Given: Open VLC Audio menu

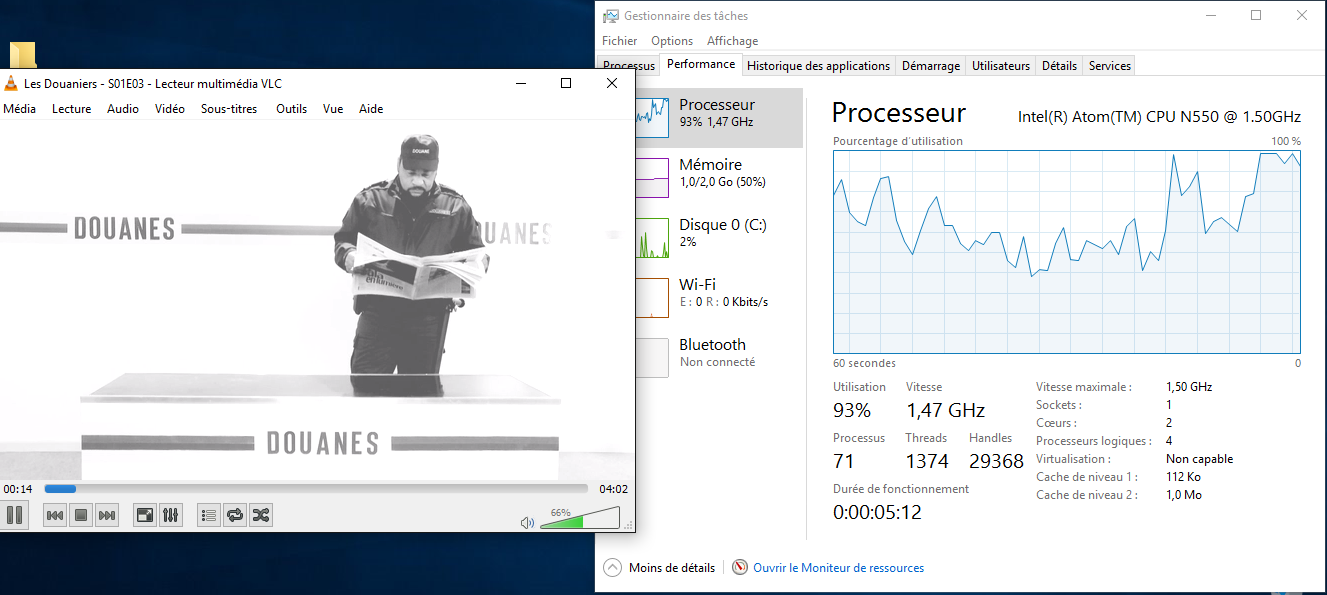Looking at the screenshot, I should (123, 109).
